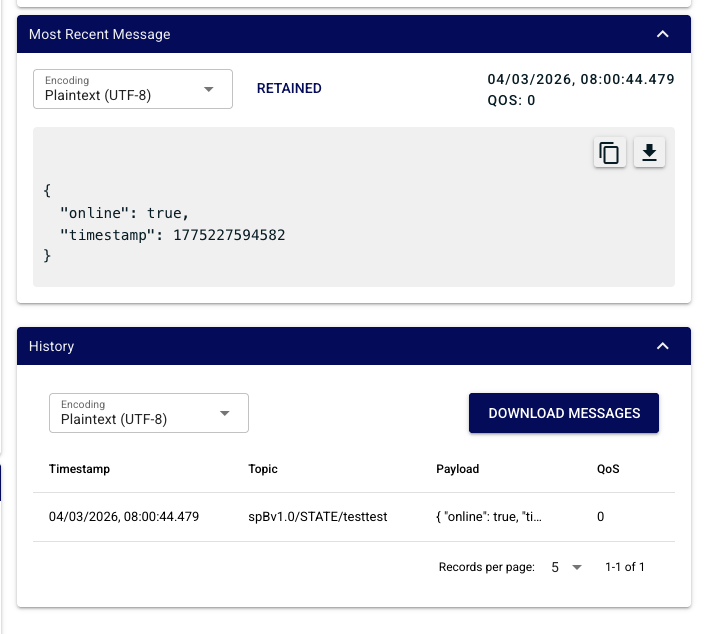
Task: Select the spBv1.0/STATE/testtest history row
Action: pos(354,517)
